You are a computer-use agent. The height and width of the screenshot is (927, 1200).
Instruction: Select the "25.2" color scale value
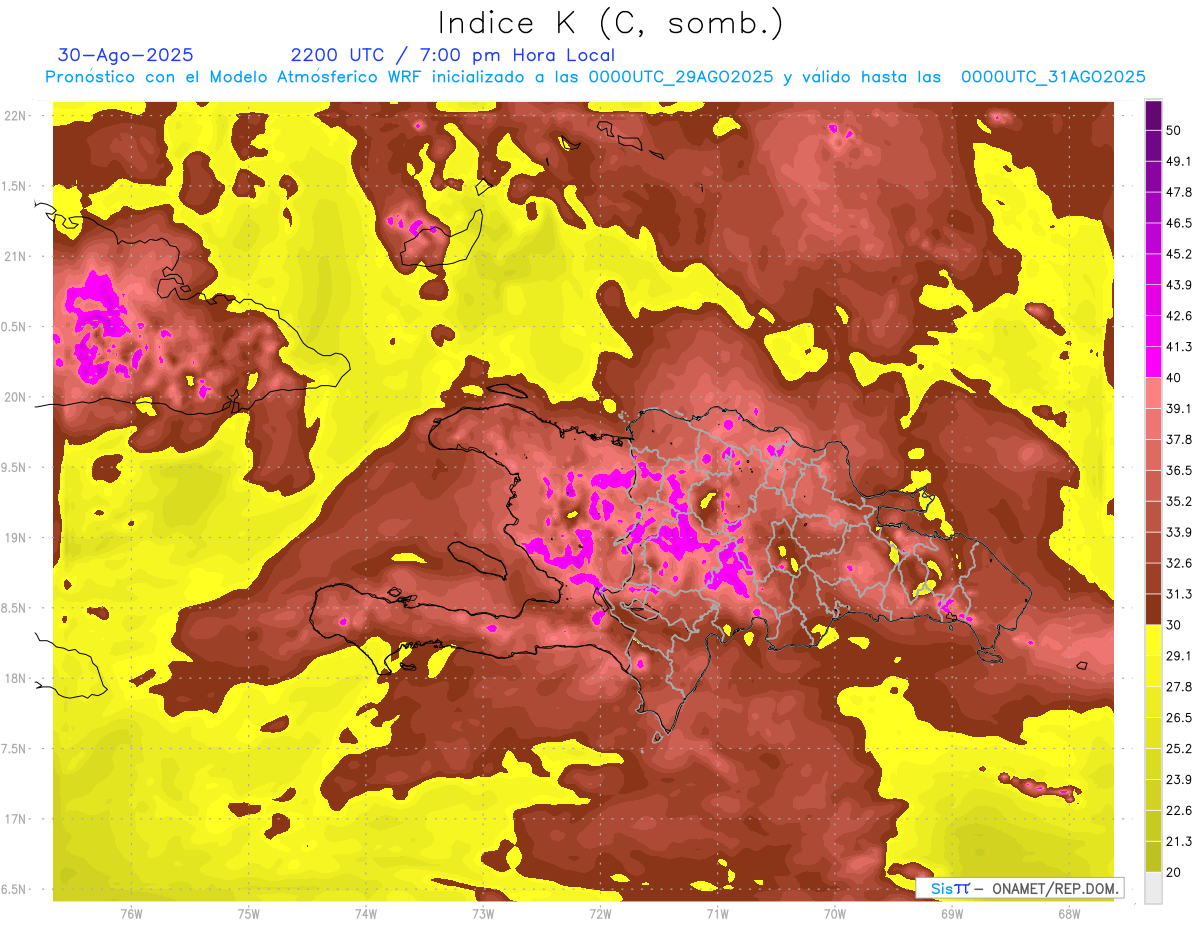pyautogui.click(x=1179, y=749)
